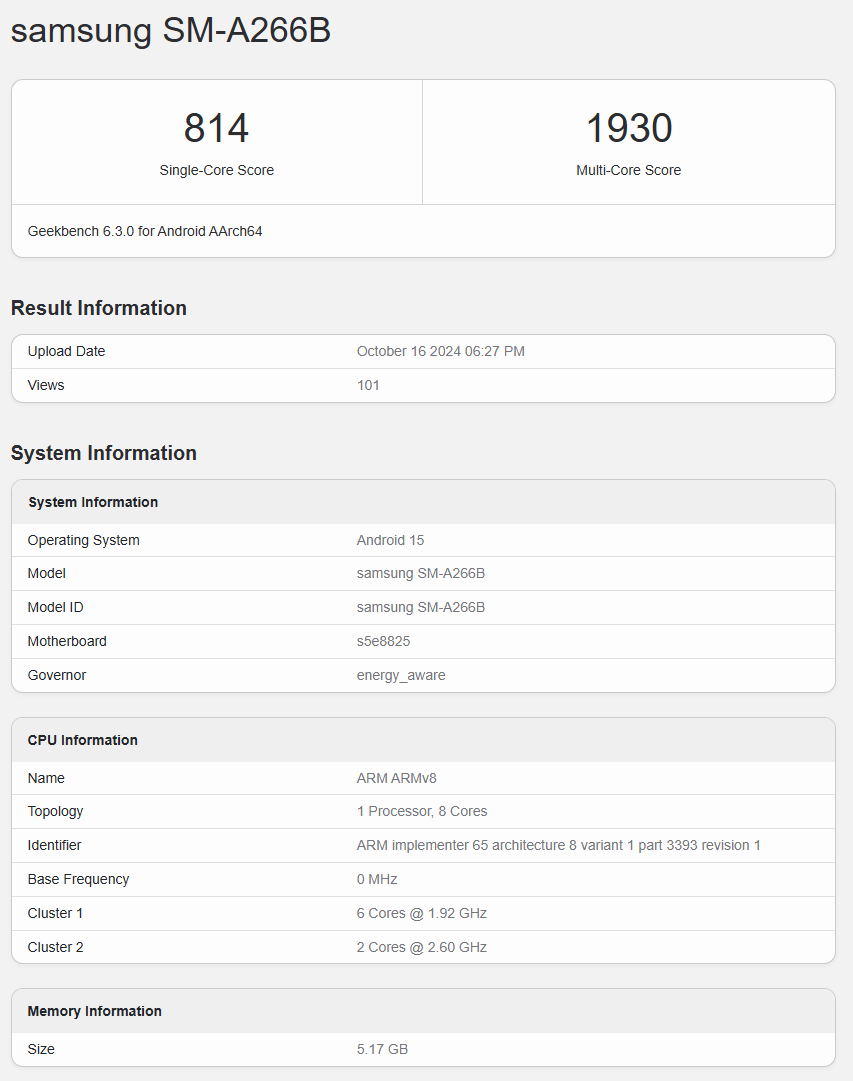The height and width of the screenshot is (1081, 853).
Task: Select the 0 MHz value
Action: click(377, 879)
